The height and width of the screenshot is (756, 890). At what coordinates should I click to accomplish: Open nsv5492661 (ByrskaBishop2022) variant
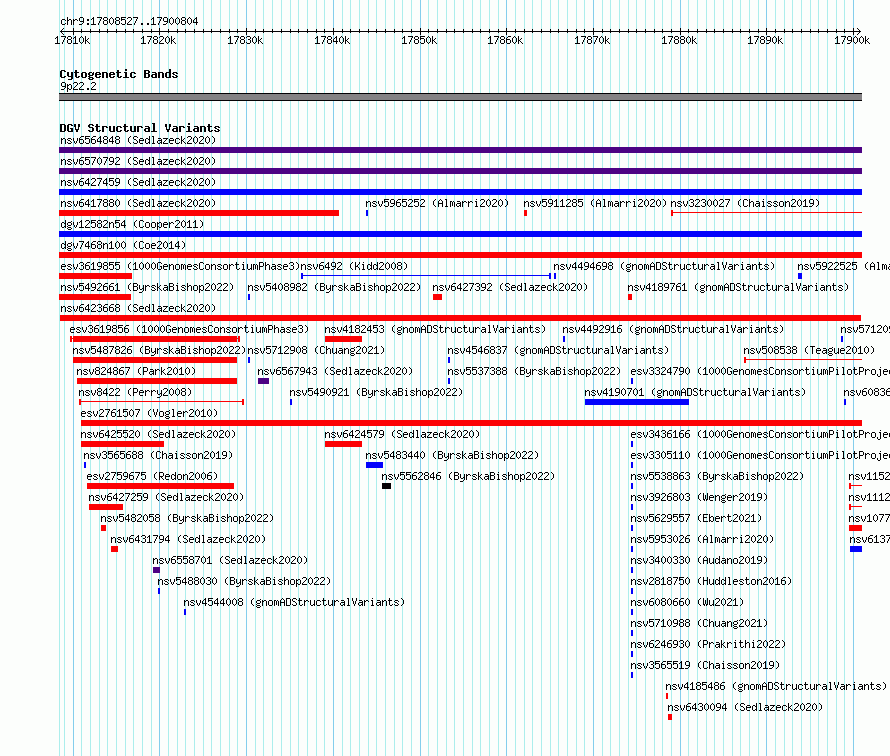click(147, 287)
